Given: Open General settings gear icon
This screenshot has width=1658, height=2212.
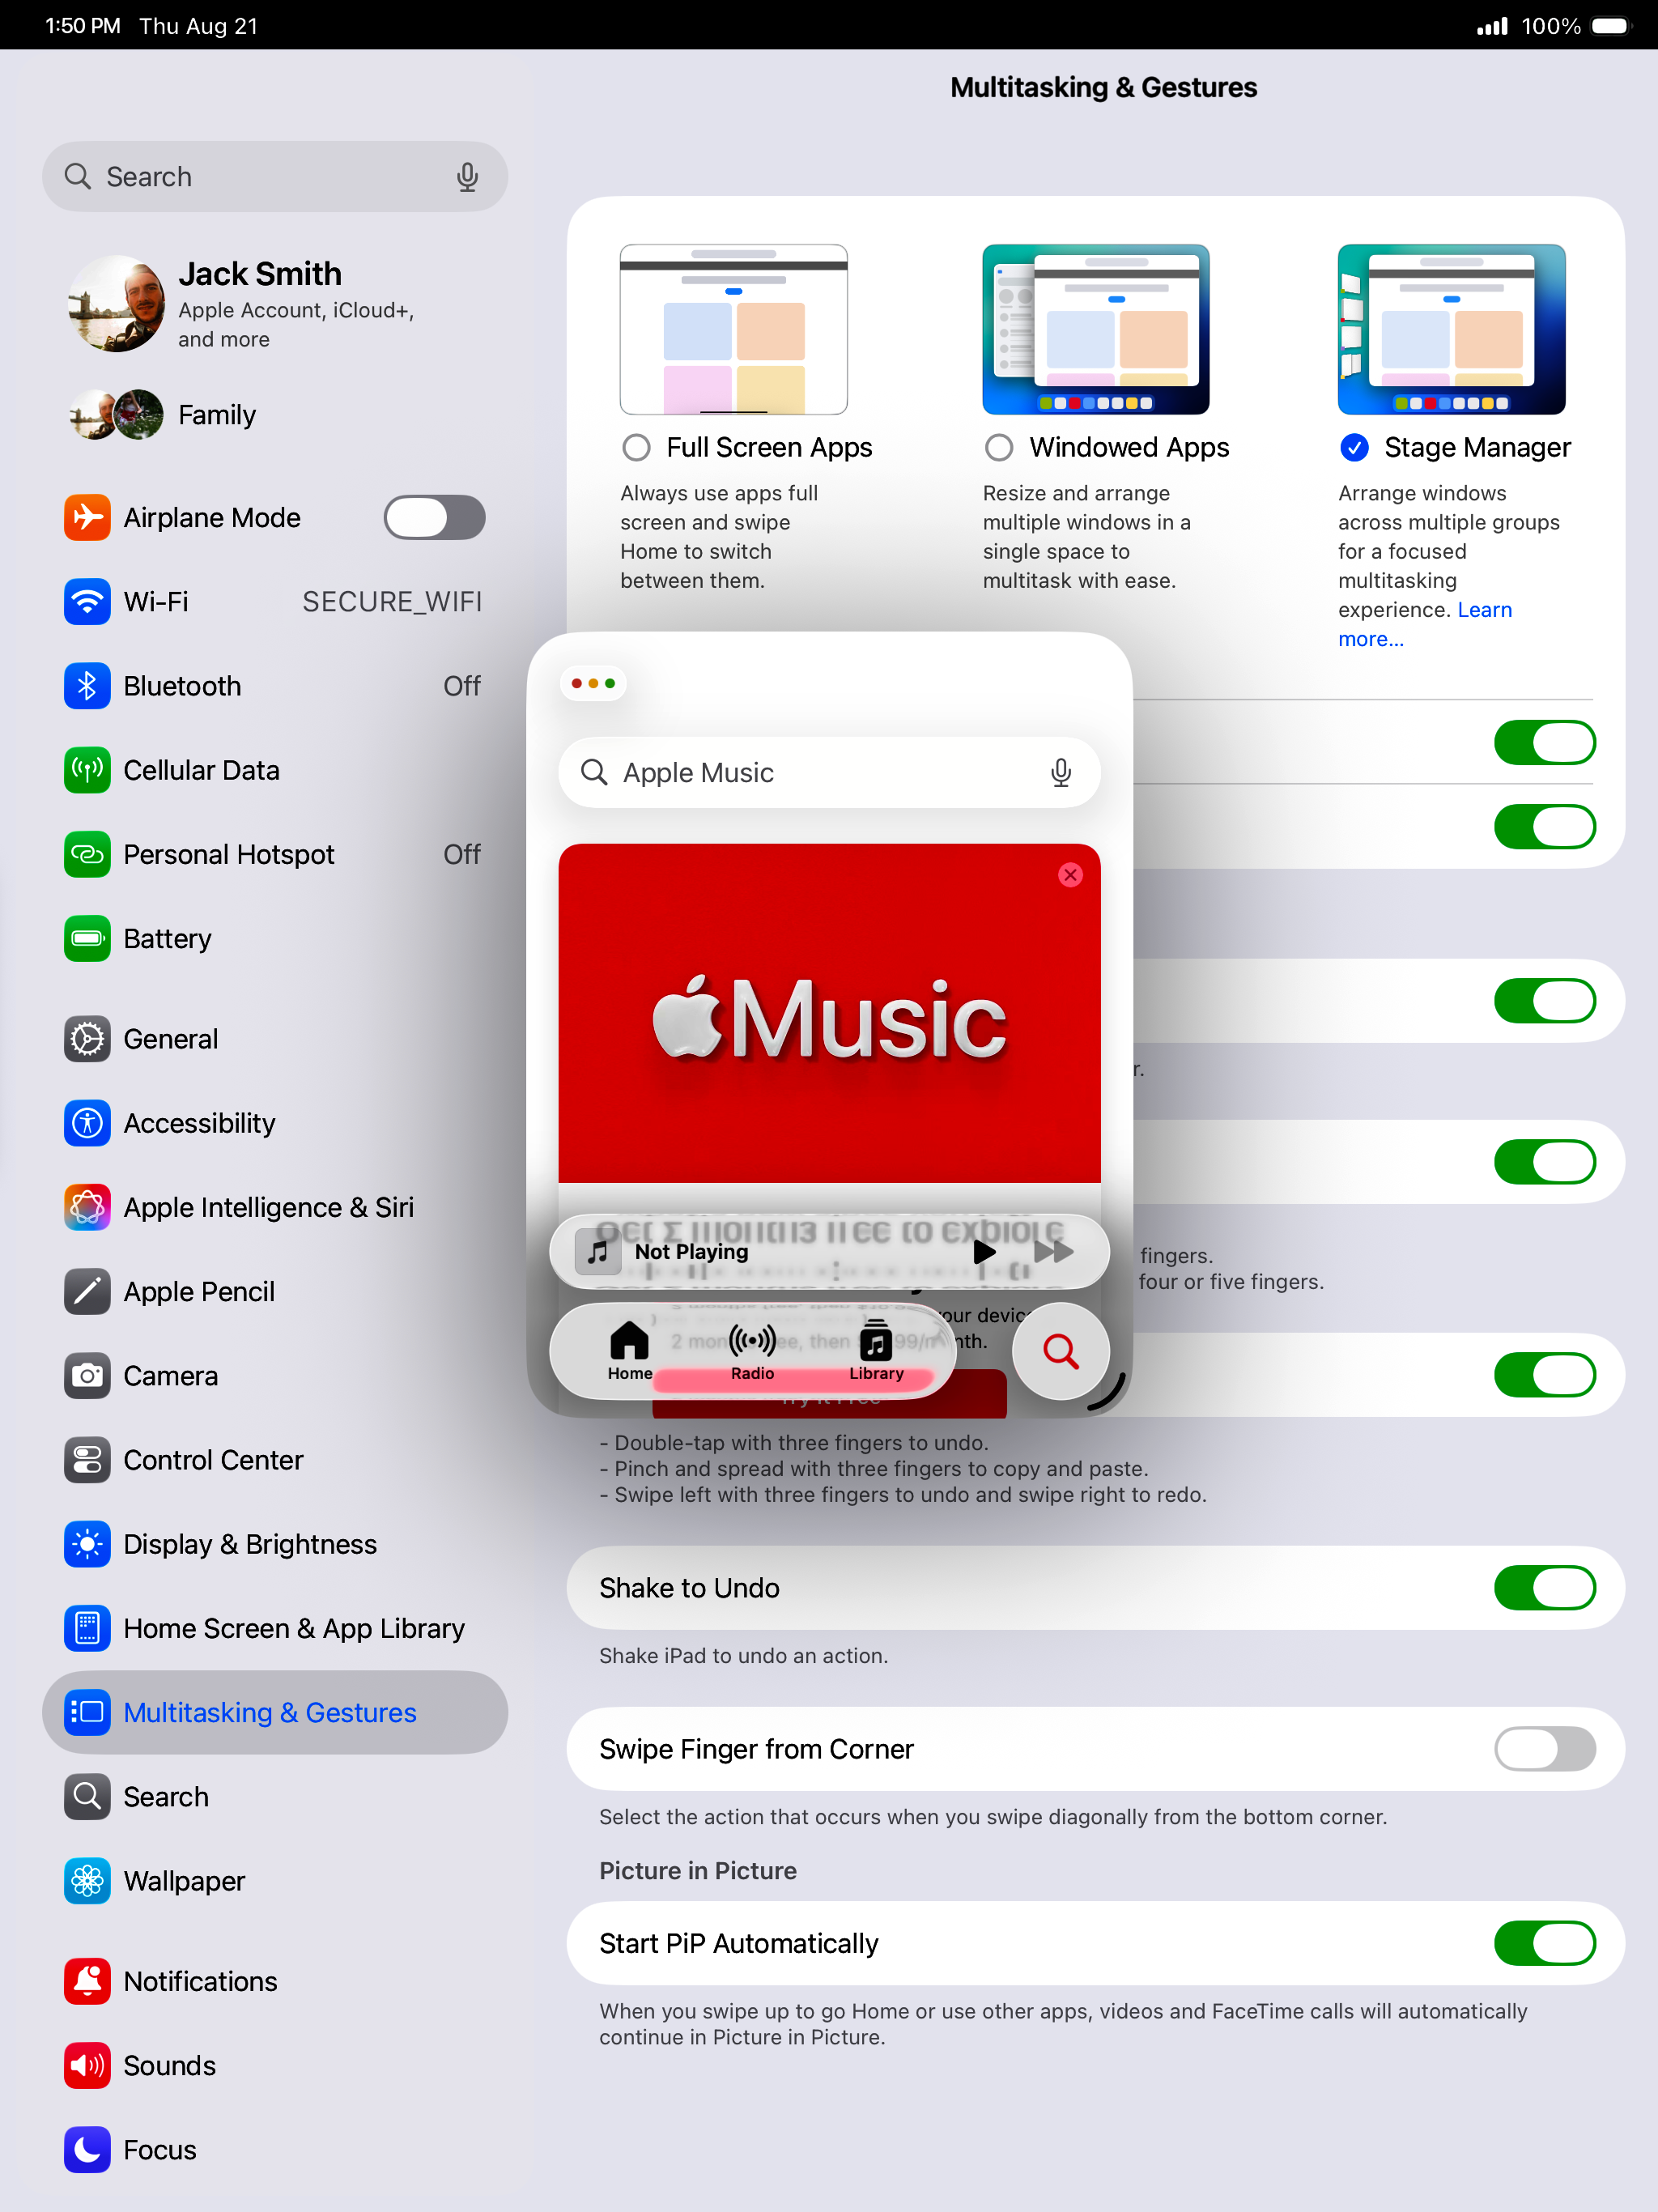Looking at the screenshot, I should click(87, 1039).
